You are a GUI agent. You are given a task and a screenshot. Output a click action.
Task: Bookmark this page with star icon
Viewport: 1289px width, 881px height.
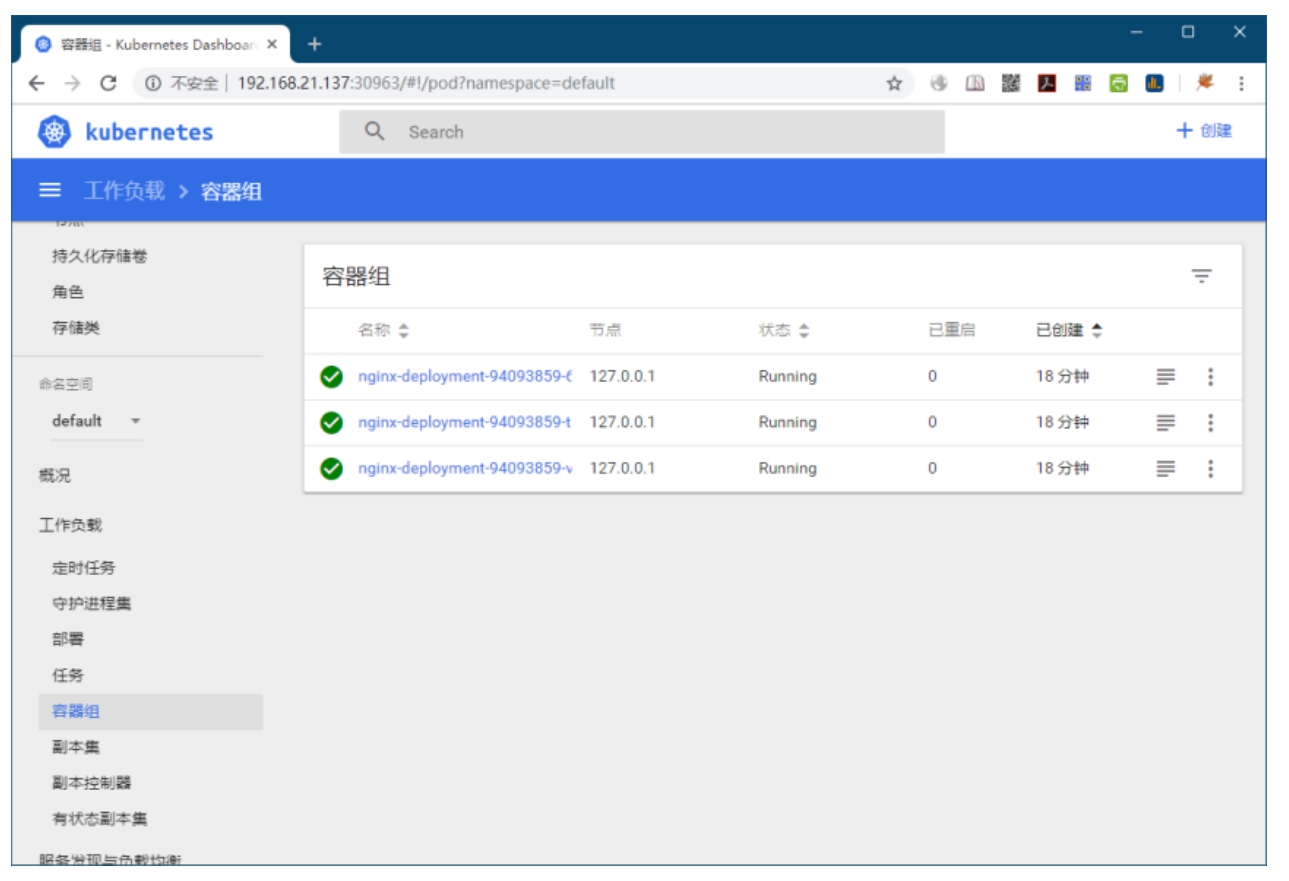894,84
